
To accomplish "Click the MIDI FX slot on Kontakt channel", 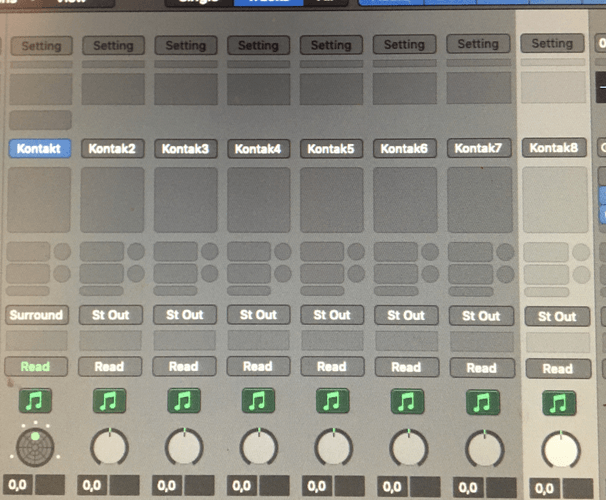I will click(x=41, y=120).
